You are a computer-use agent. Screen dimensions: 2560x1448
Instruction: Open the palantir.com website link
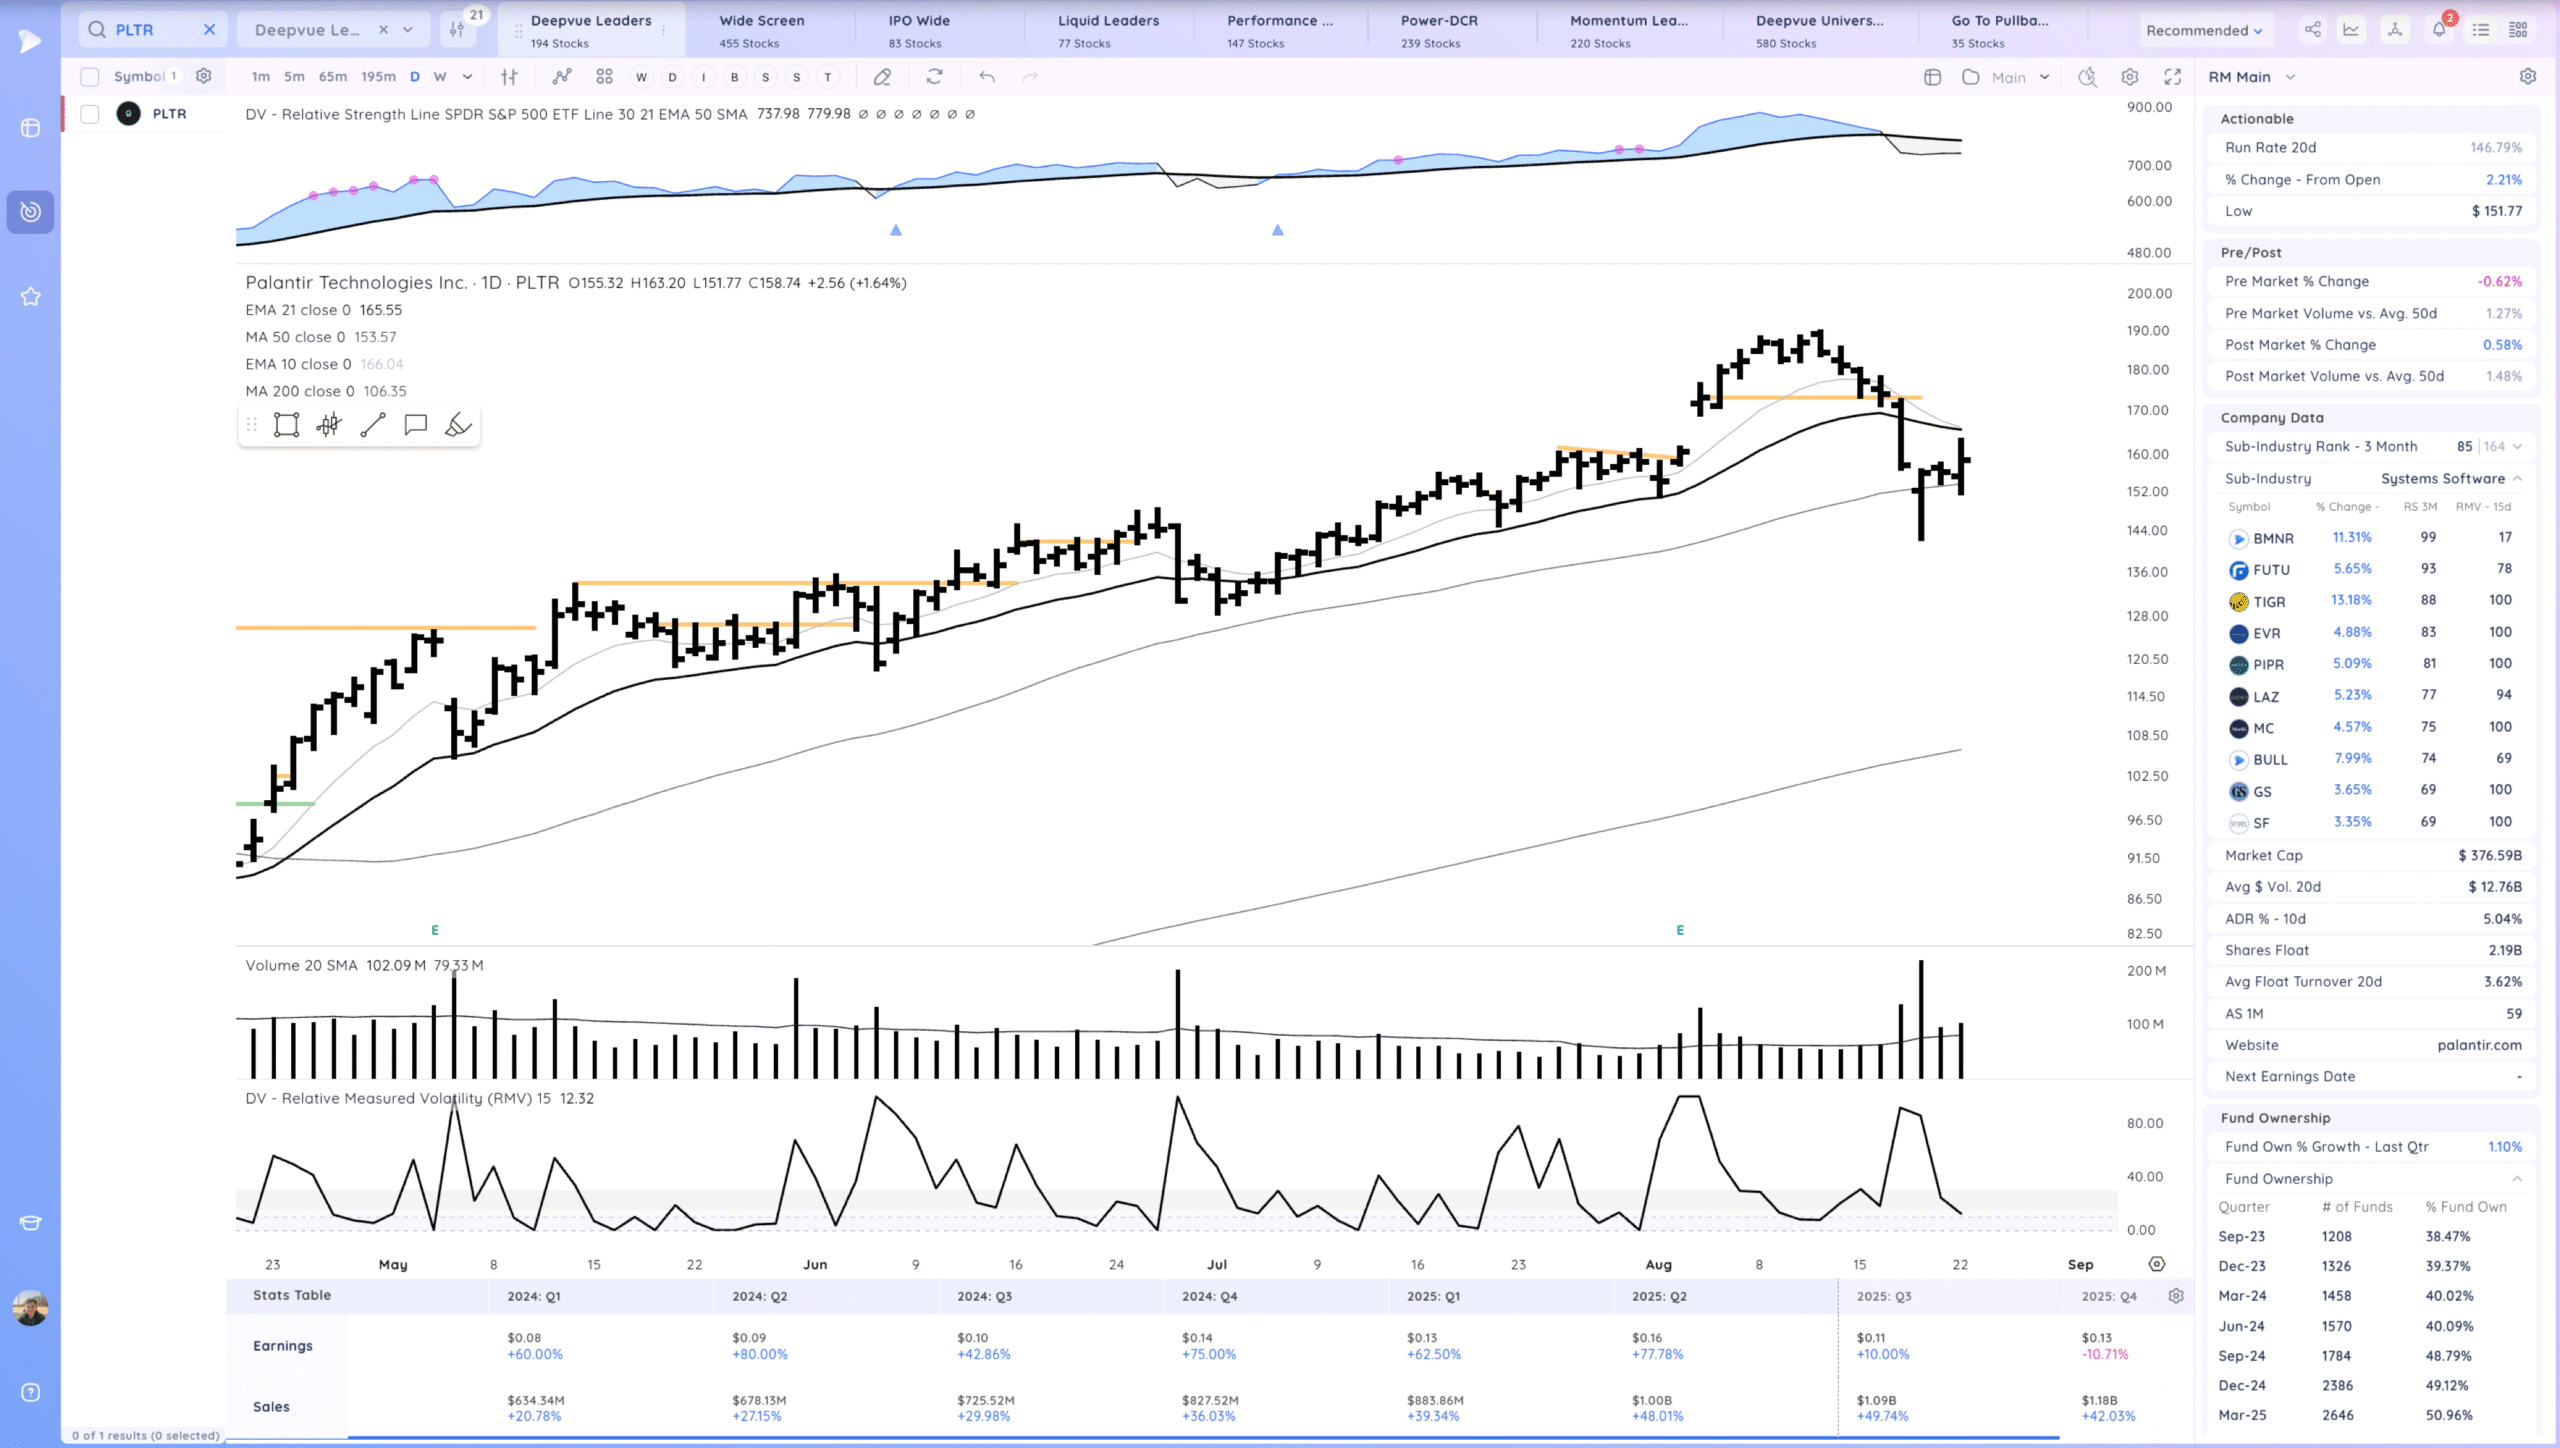click(x=2479, y=1044)
